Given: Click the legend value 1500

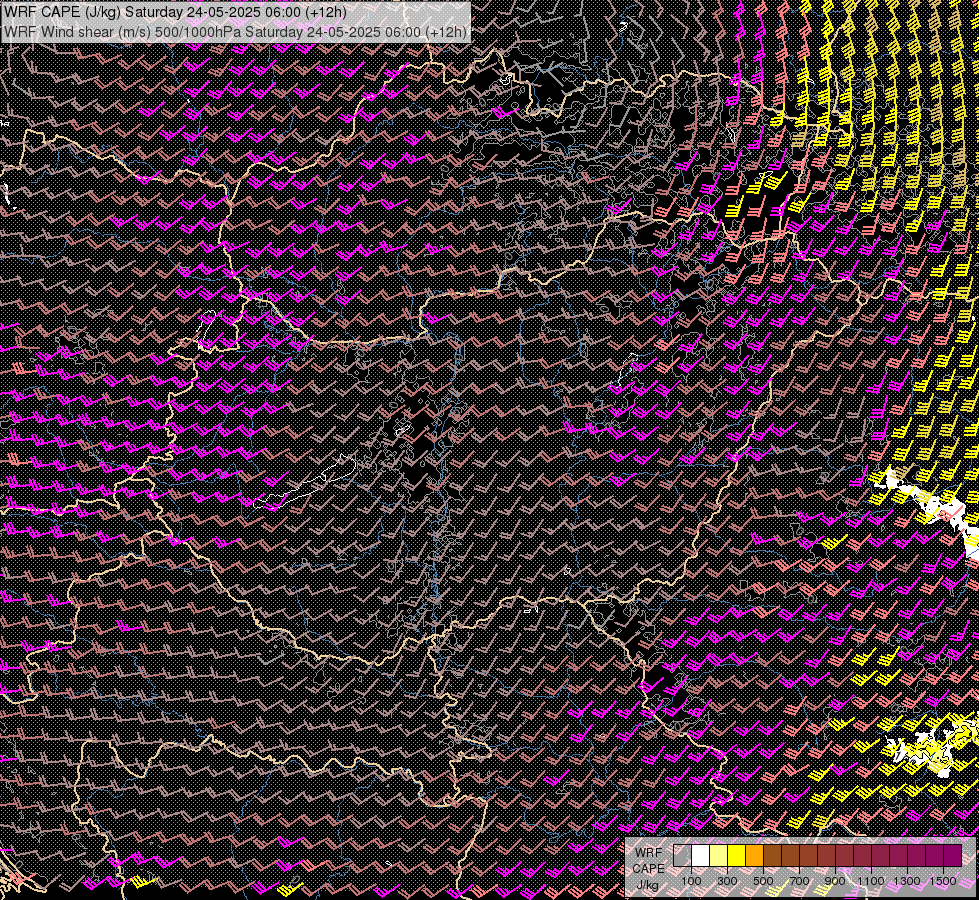Looking at the screenshot, I should [x=943, y=881].
